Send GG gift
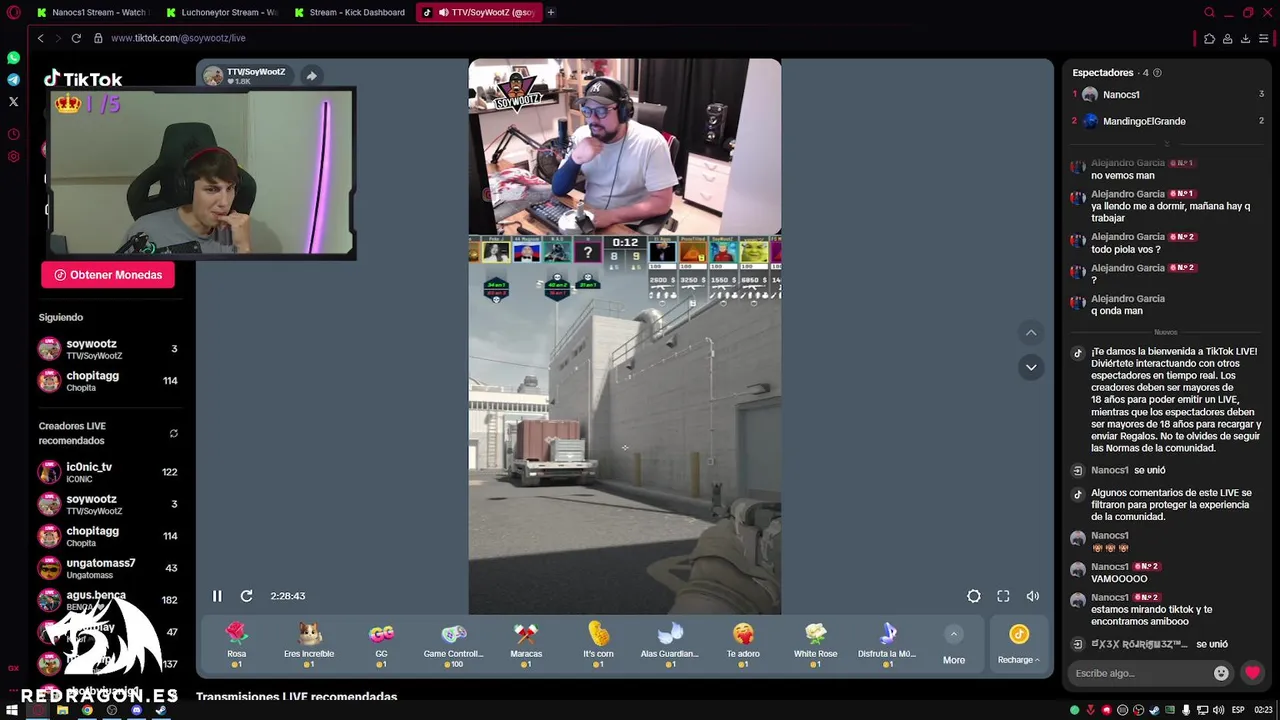Image resolution: width=1280 pixels, height=720 pixels. click(x=381, y=645)
